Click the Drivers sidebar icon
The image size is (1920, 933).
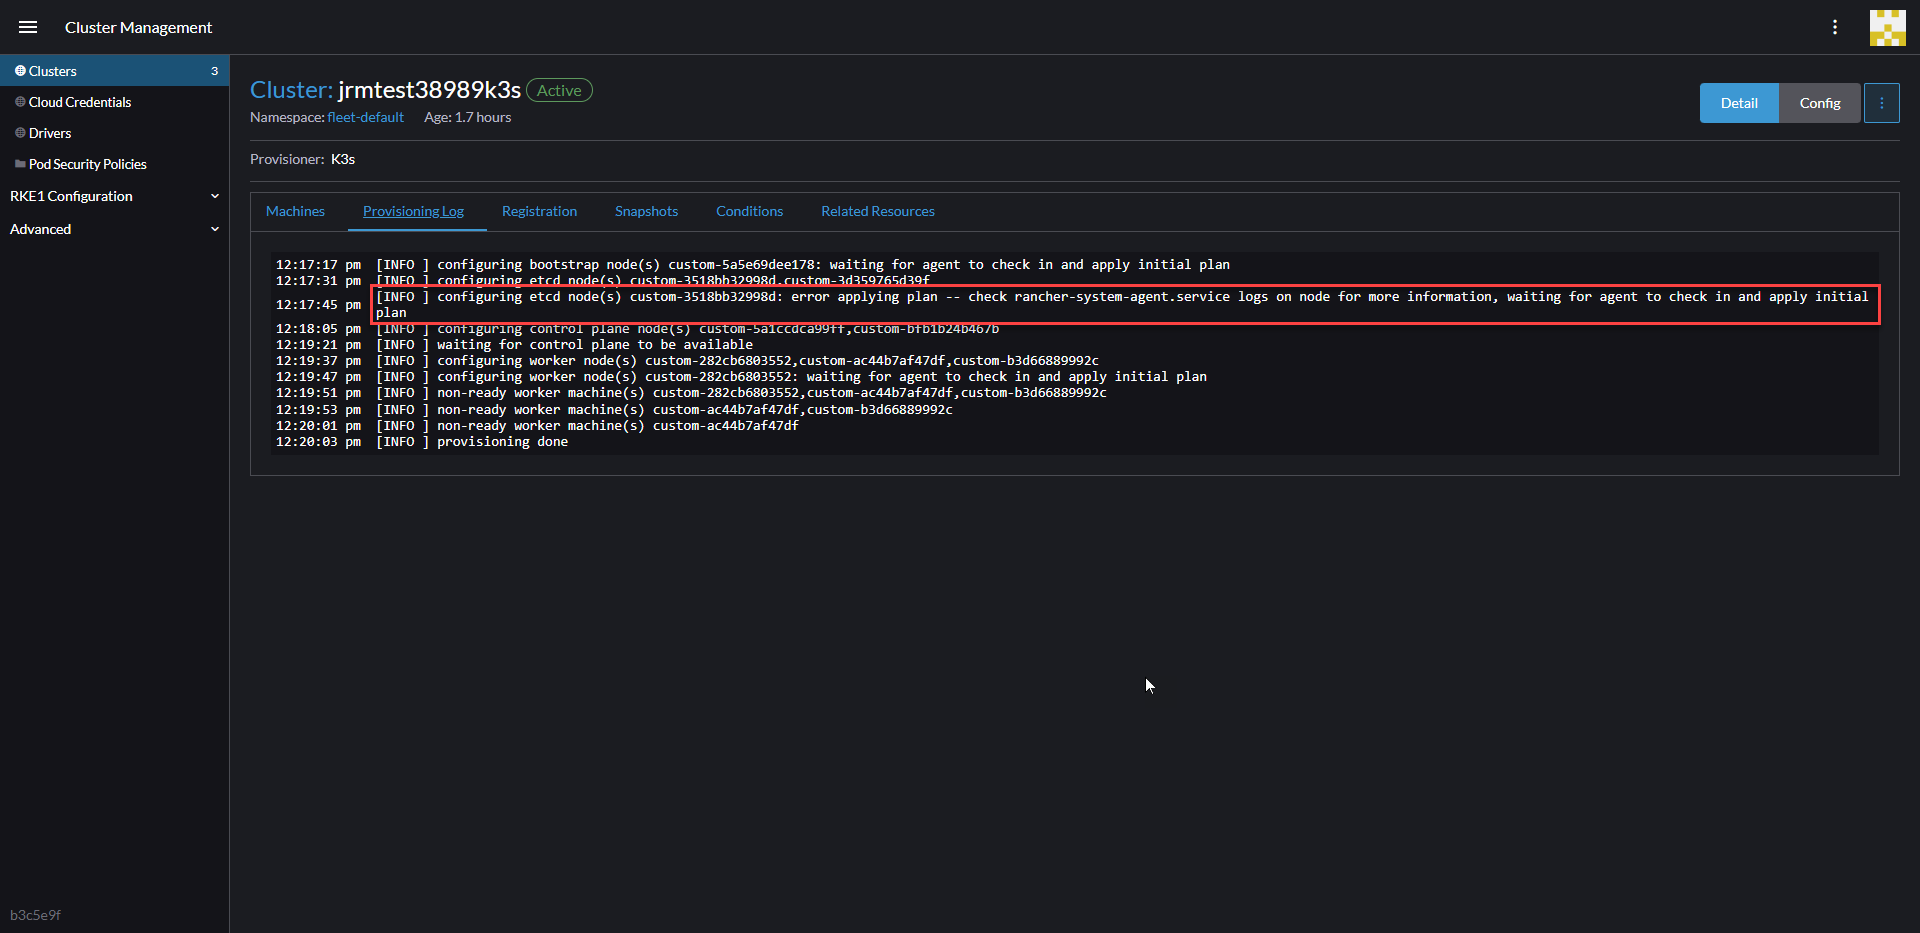pyautogui.click(x=19, y=132)
